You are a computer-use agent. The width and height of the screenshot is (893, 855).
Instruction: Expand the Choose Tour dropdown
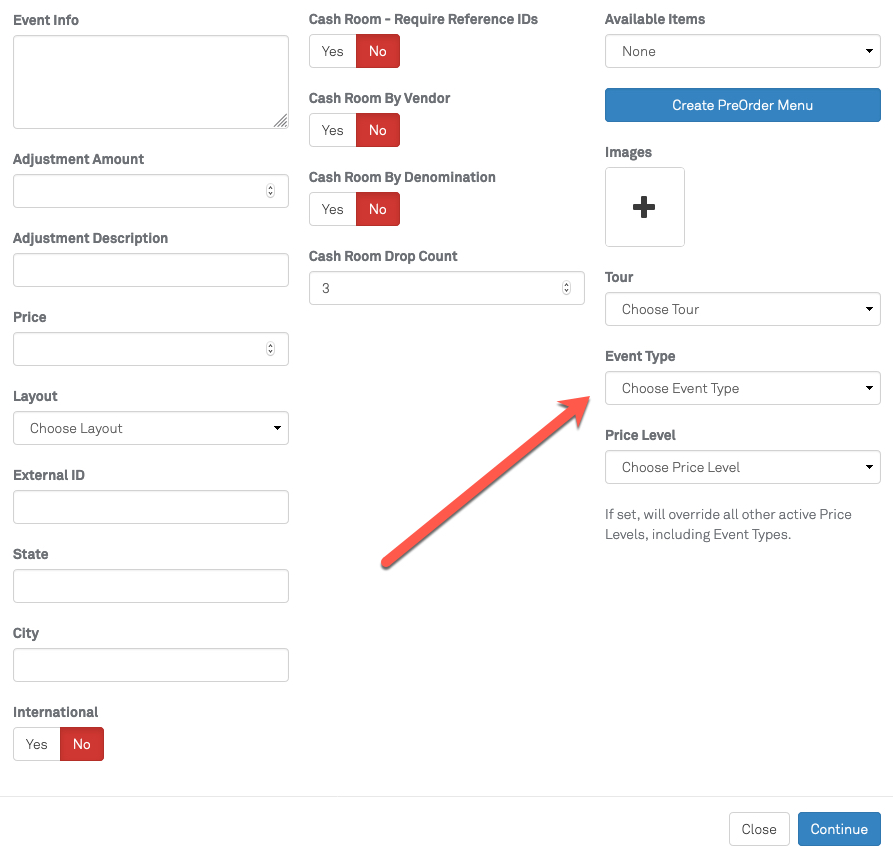pyautogui.click(x=742, y=309)
